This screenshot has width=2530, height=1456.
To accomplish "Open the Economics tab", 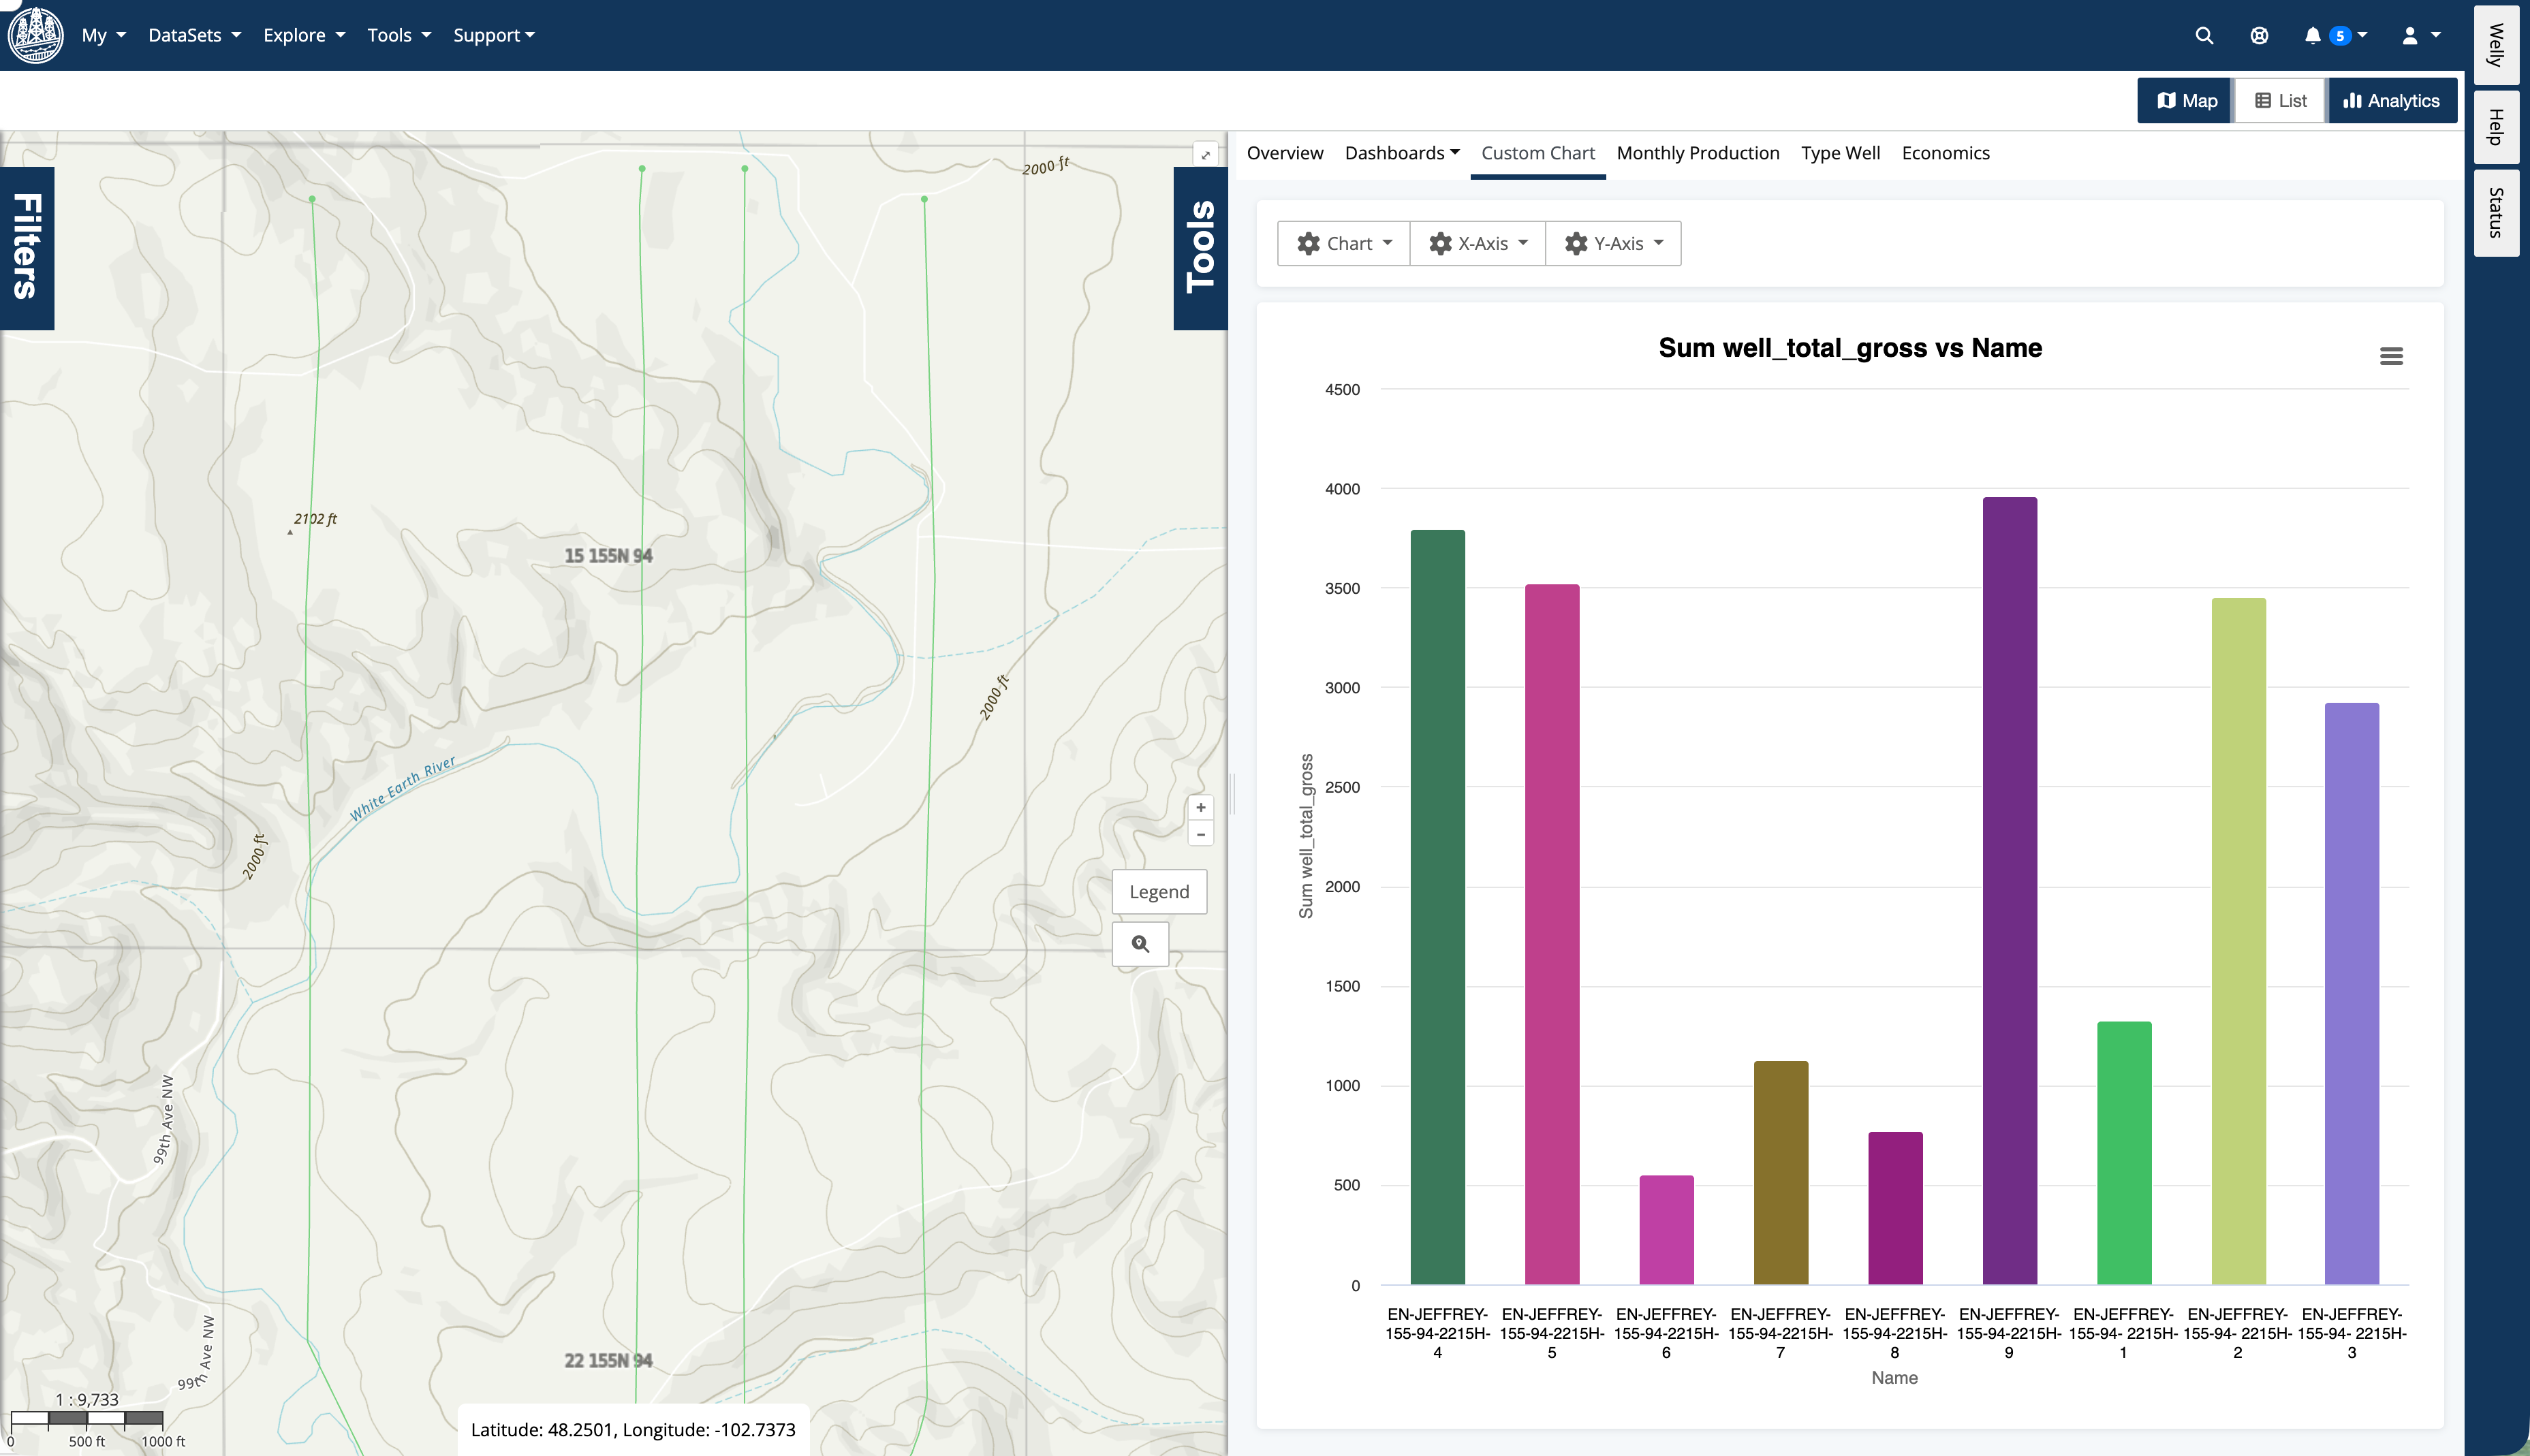I will pos(1945,153).
